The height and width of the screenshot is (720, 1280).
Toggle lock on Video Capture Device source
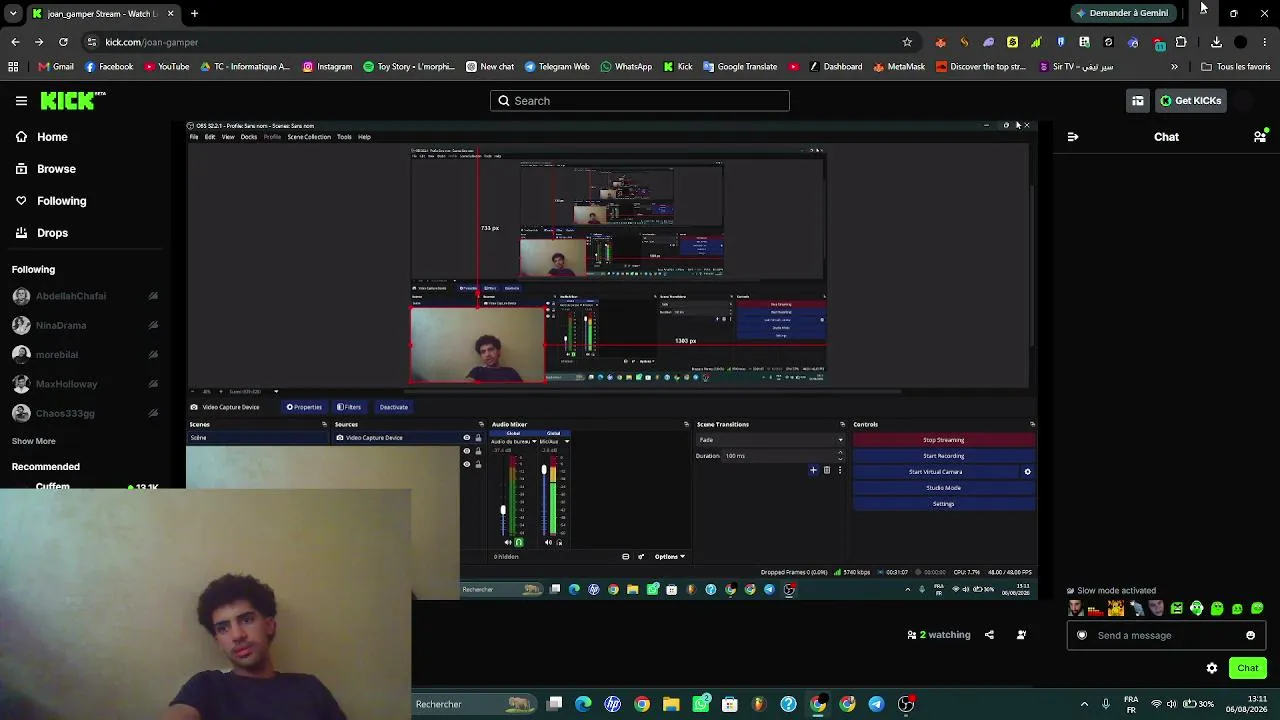478,438
